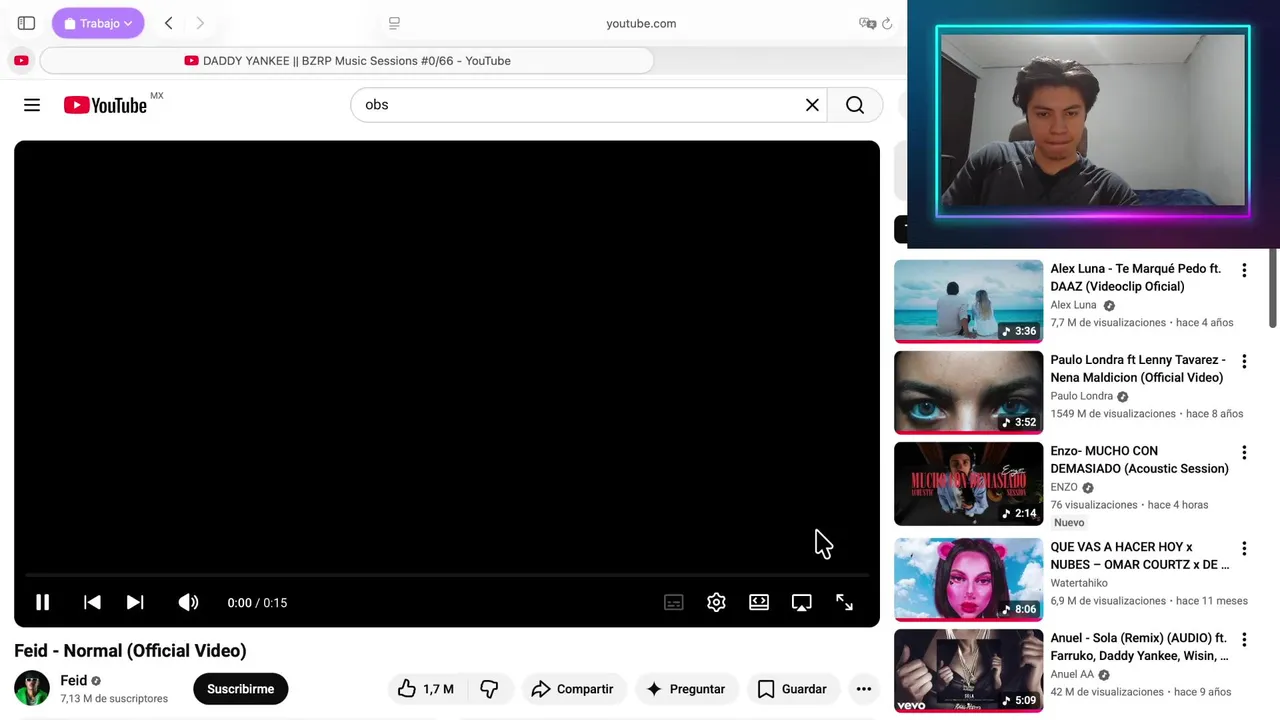Open title Alex Luna - Te Marqué Pedo
The image size is (1280, 720).
coord(1136,278)
